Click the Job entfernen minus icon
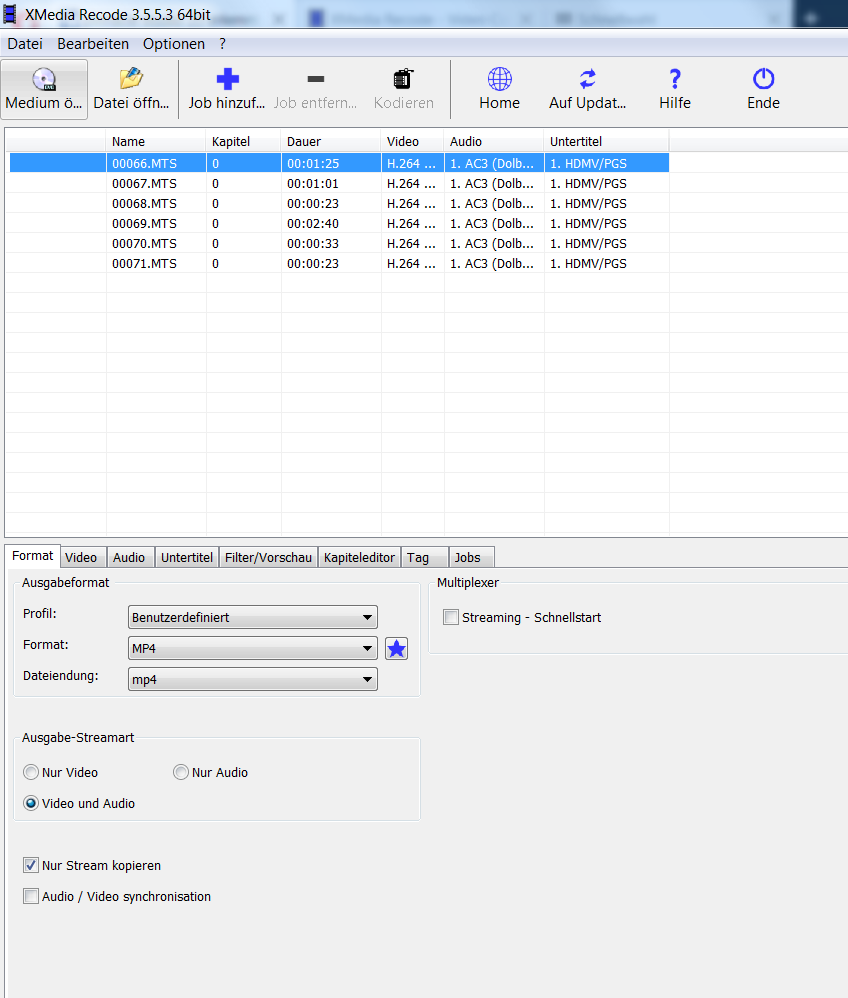848x998 pixels. tap(316, 79)
